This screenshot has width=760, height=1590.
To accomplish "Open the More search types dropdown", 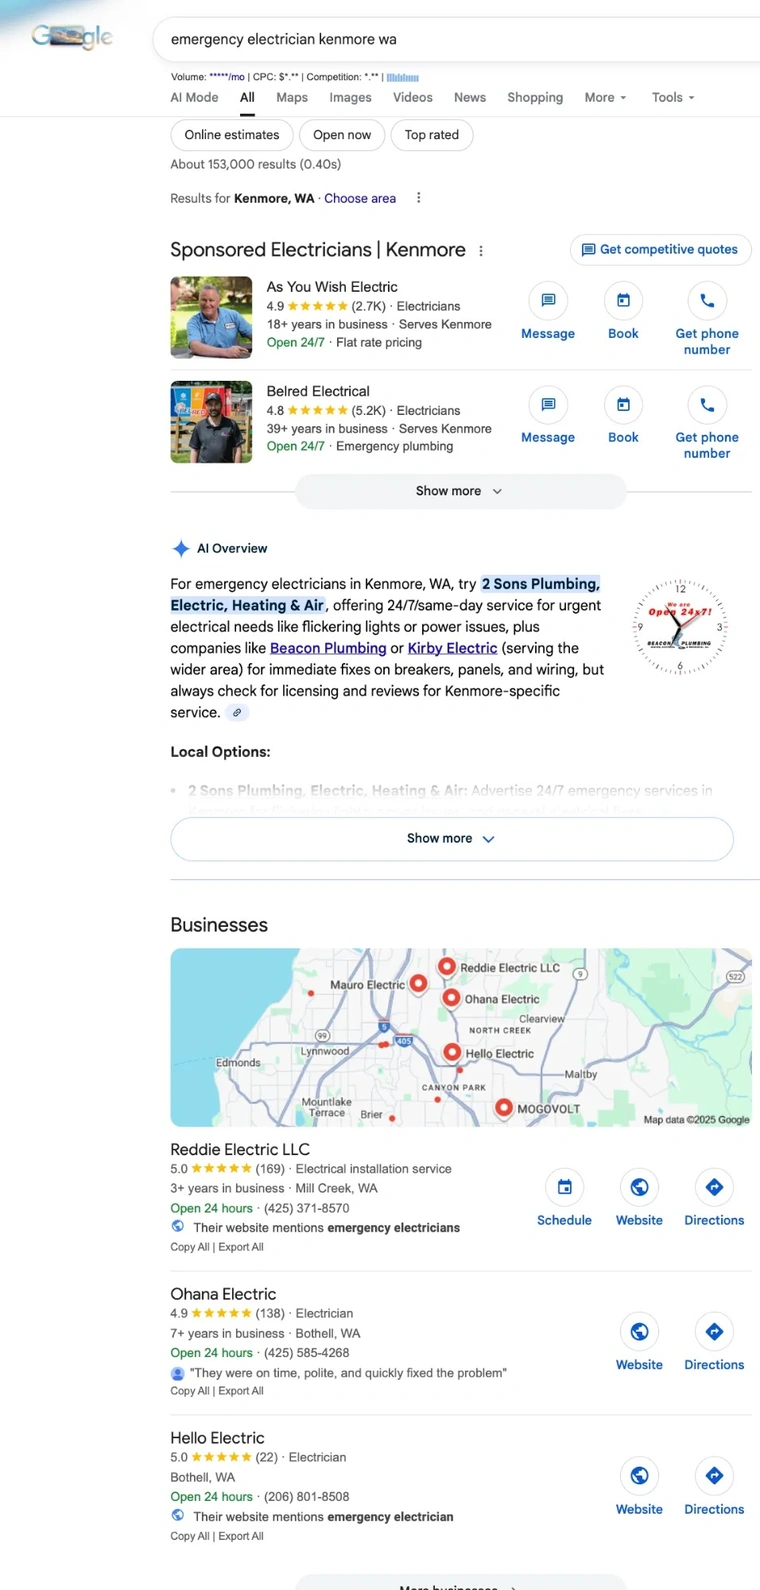I will (x=605, y=97).
